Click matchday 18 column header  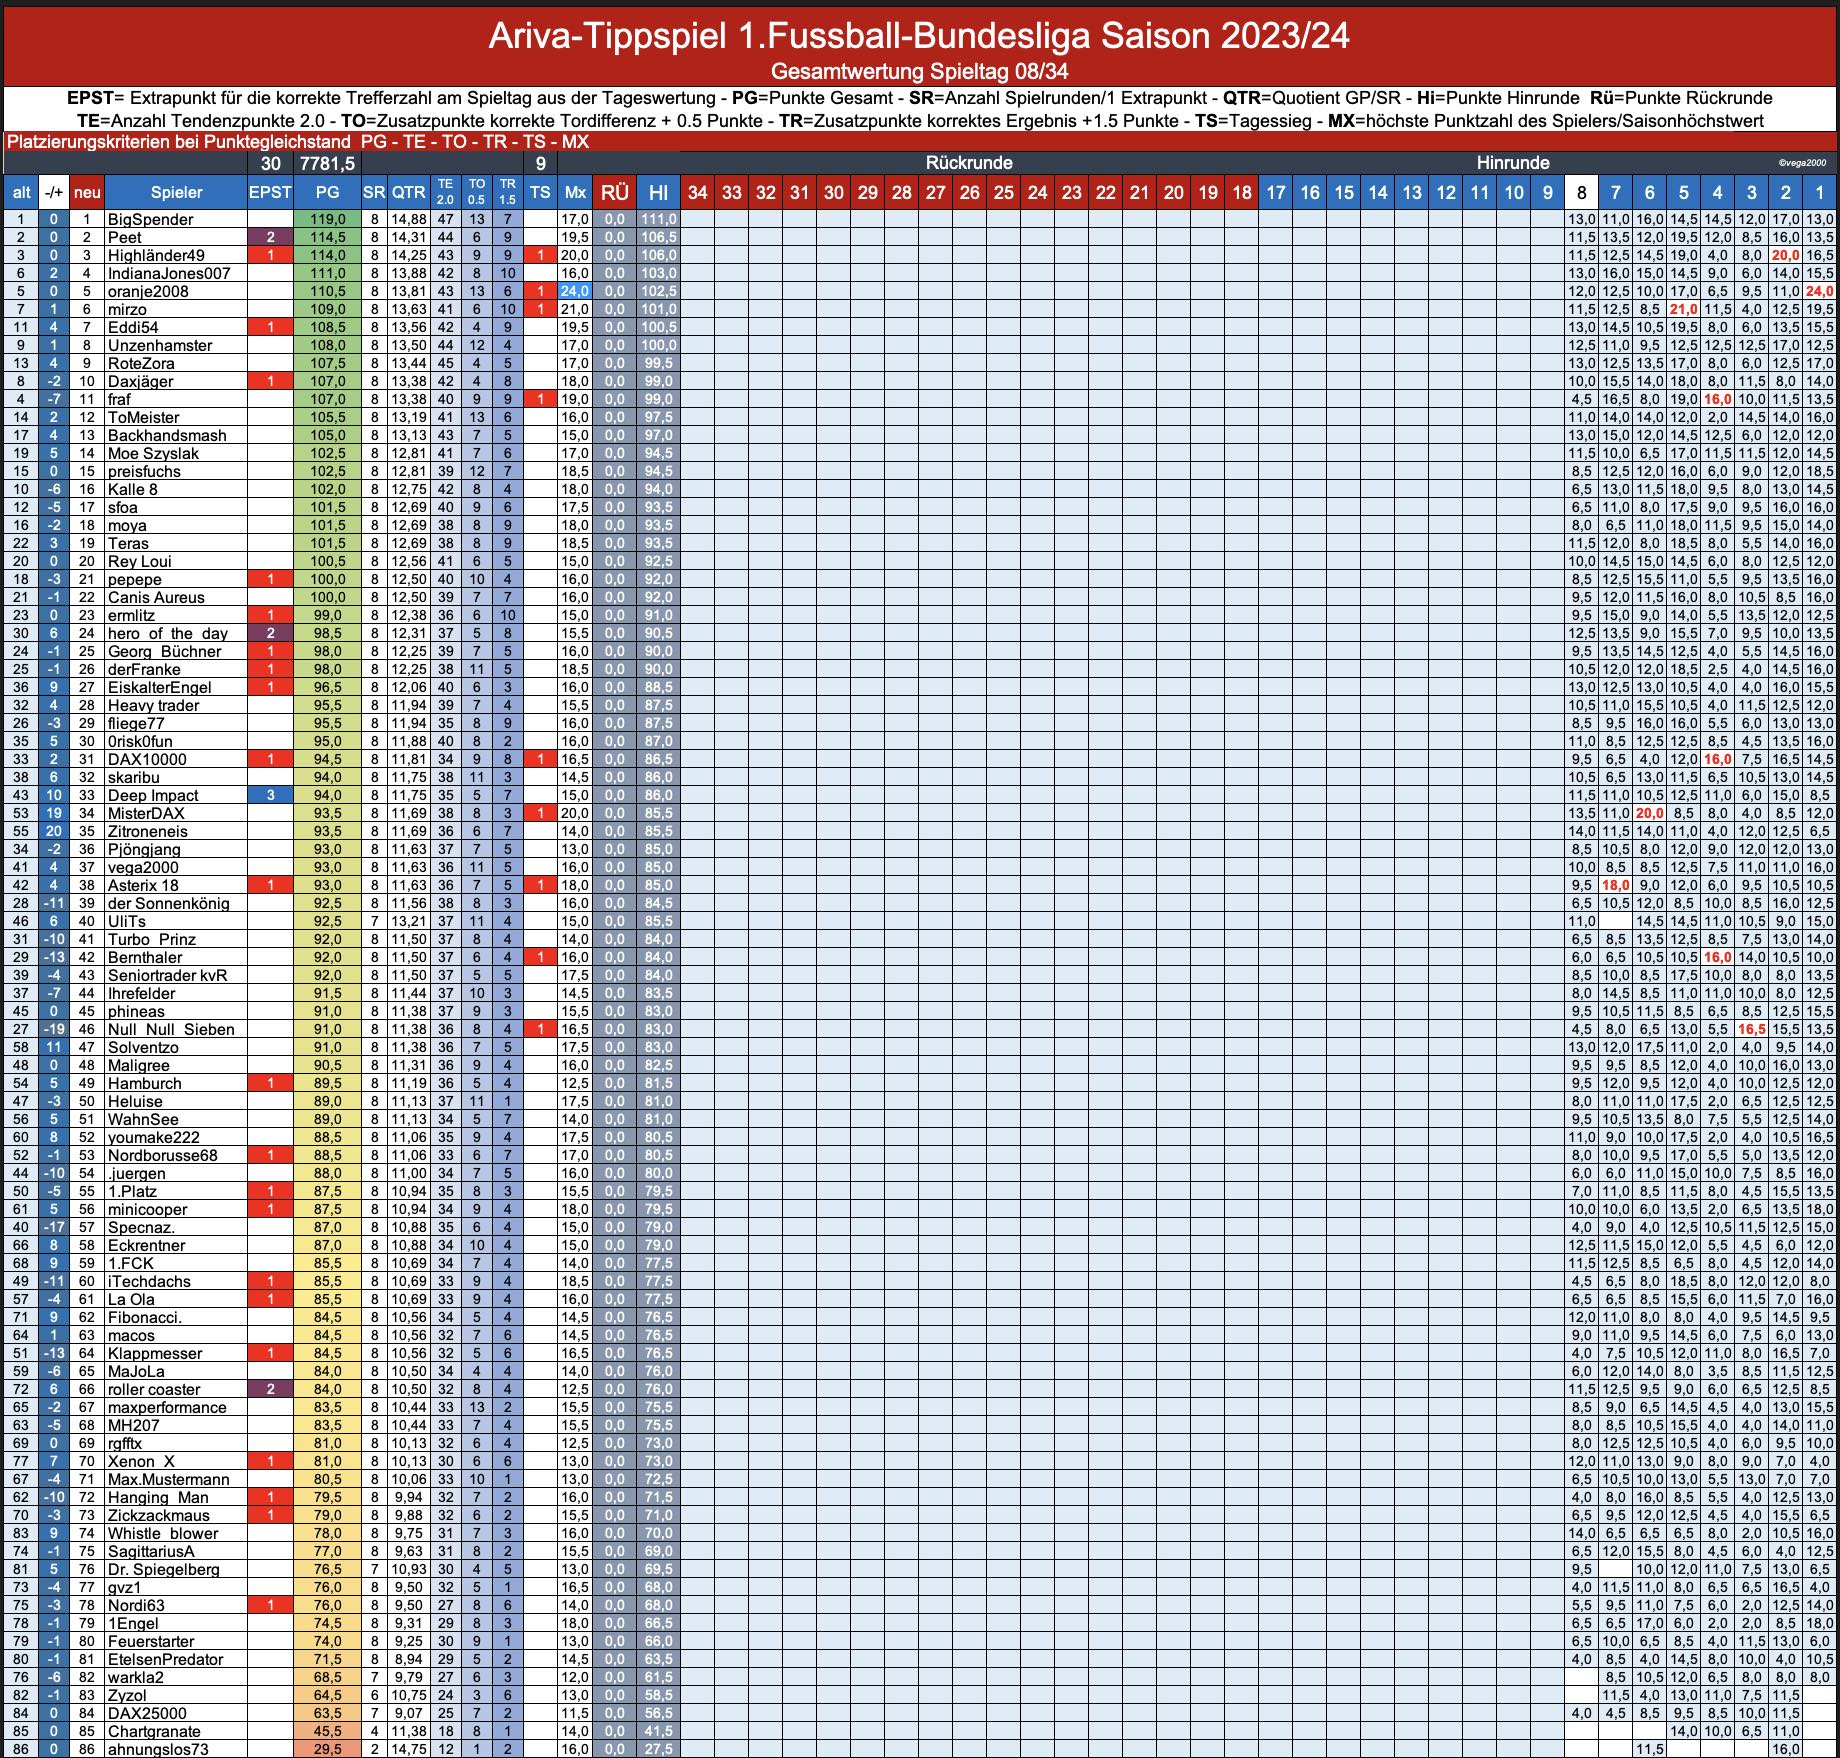click(x=1242, y=193)
